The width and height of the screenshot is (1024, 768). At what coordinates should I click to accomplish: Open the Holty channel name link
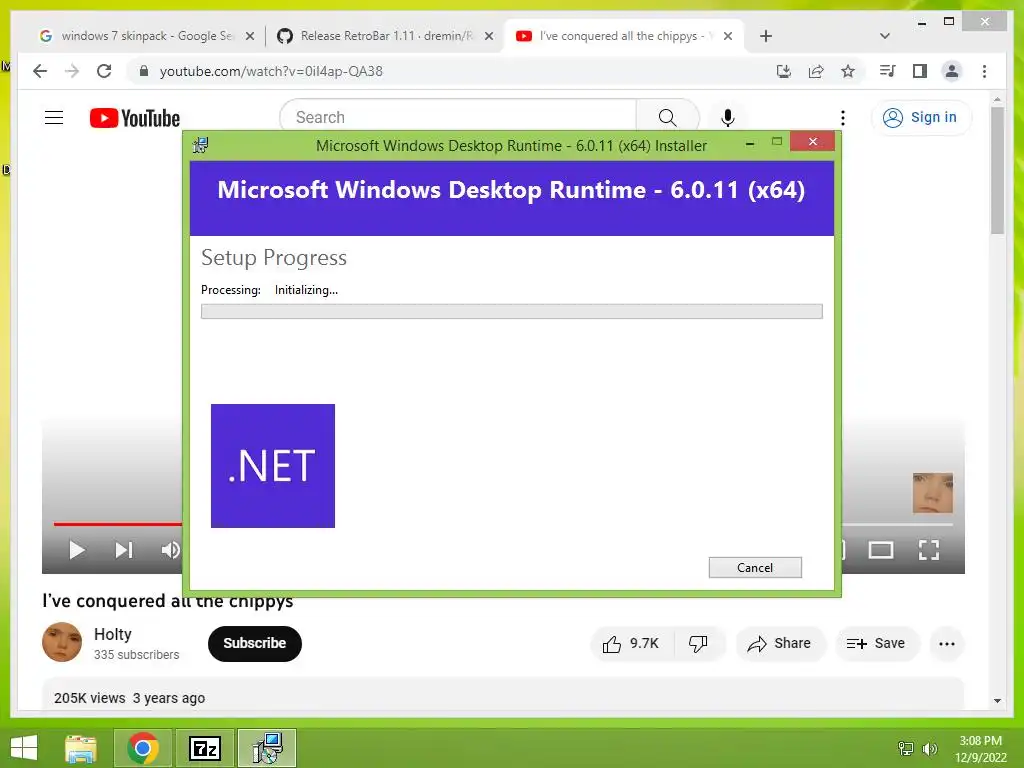click(x=112, y=634)
